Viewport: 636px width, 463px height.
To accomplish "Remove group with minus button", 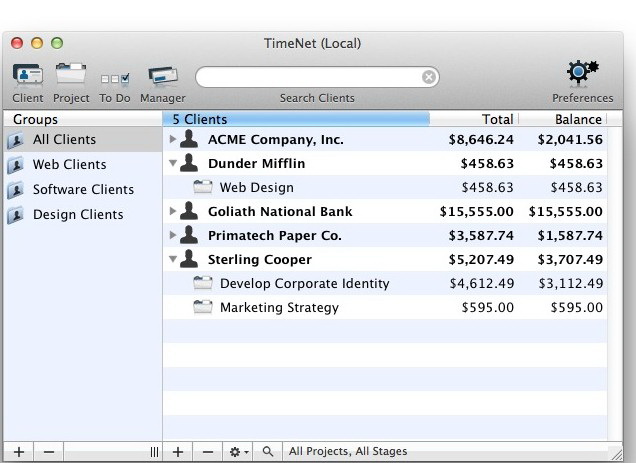I will (49, 452).
